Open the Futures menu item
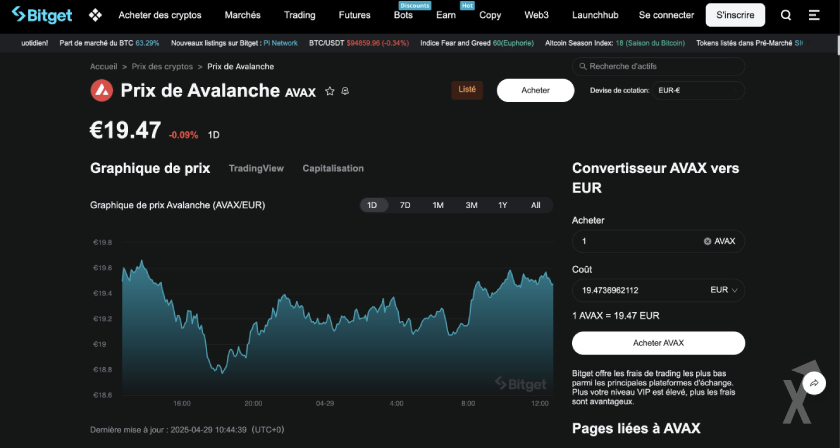The height and width of the screenshot is (448, 840). (354, 15)
